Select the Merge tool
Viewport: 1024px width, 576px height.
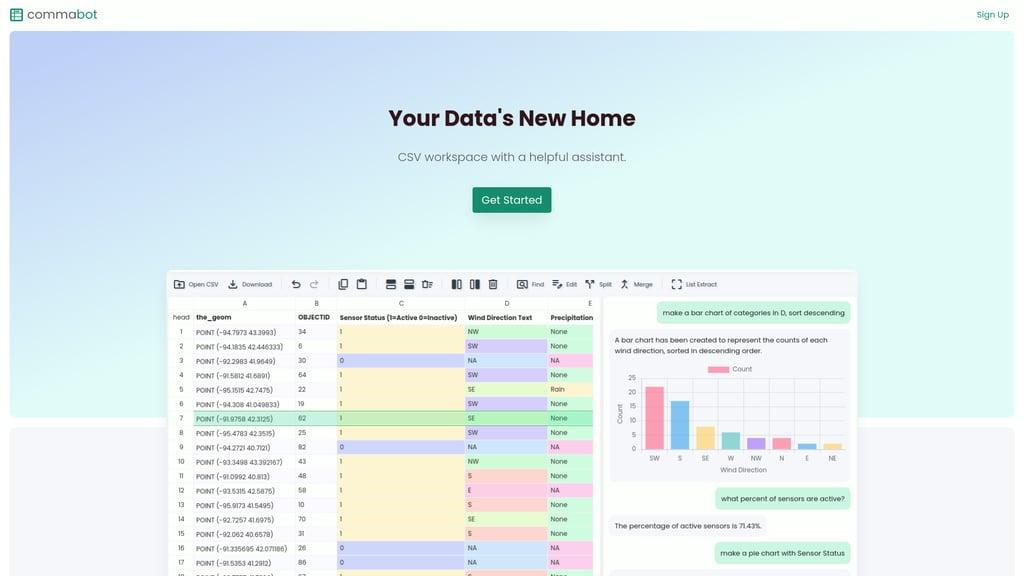(636, 284)
